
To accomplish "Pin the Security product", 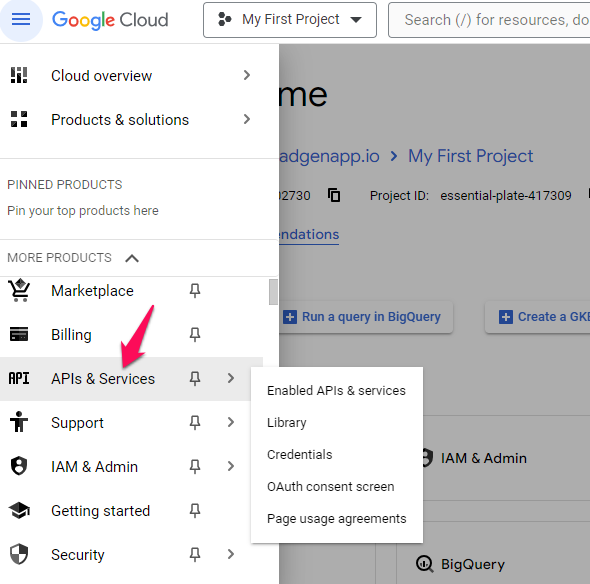I will (195, 554).
